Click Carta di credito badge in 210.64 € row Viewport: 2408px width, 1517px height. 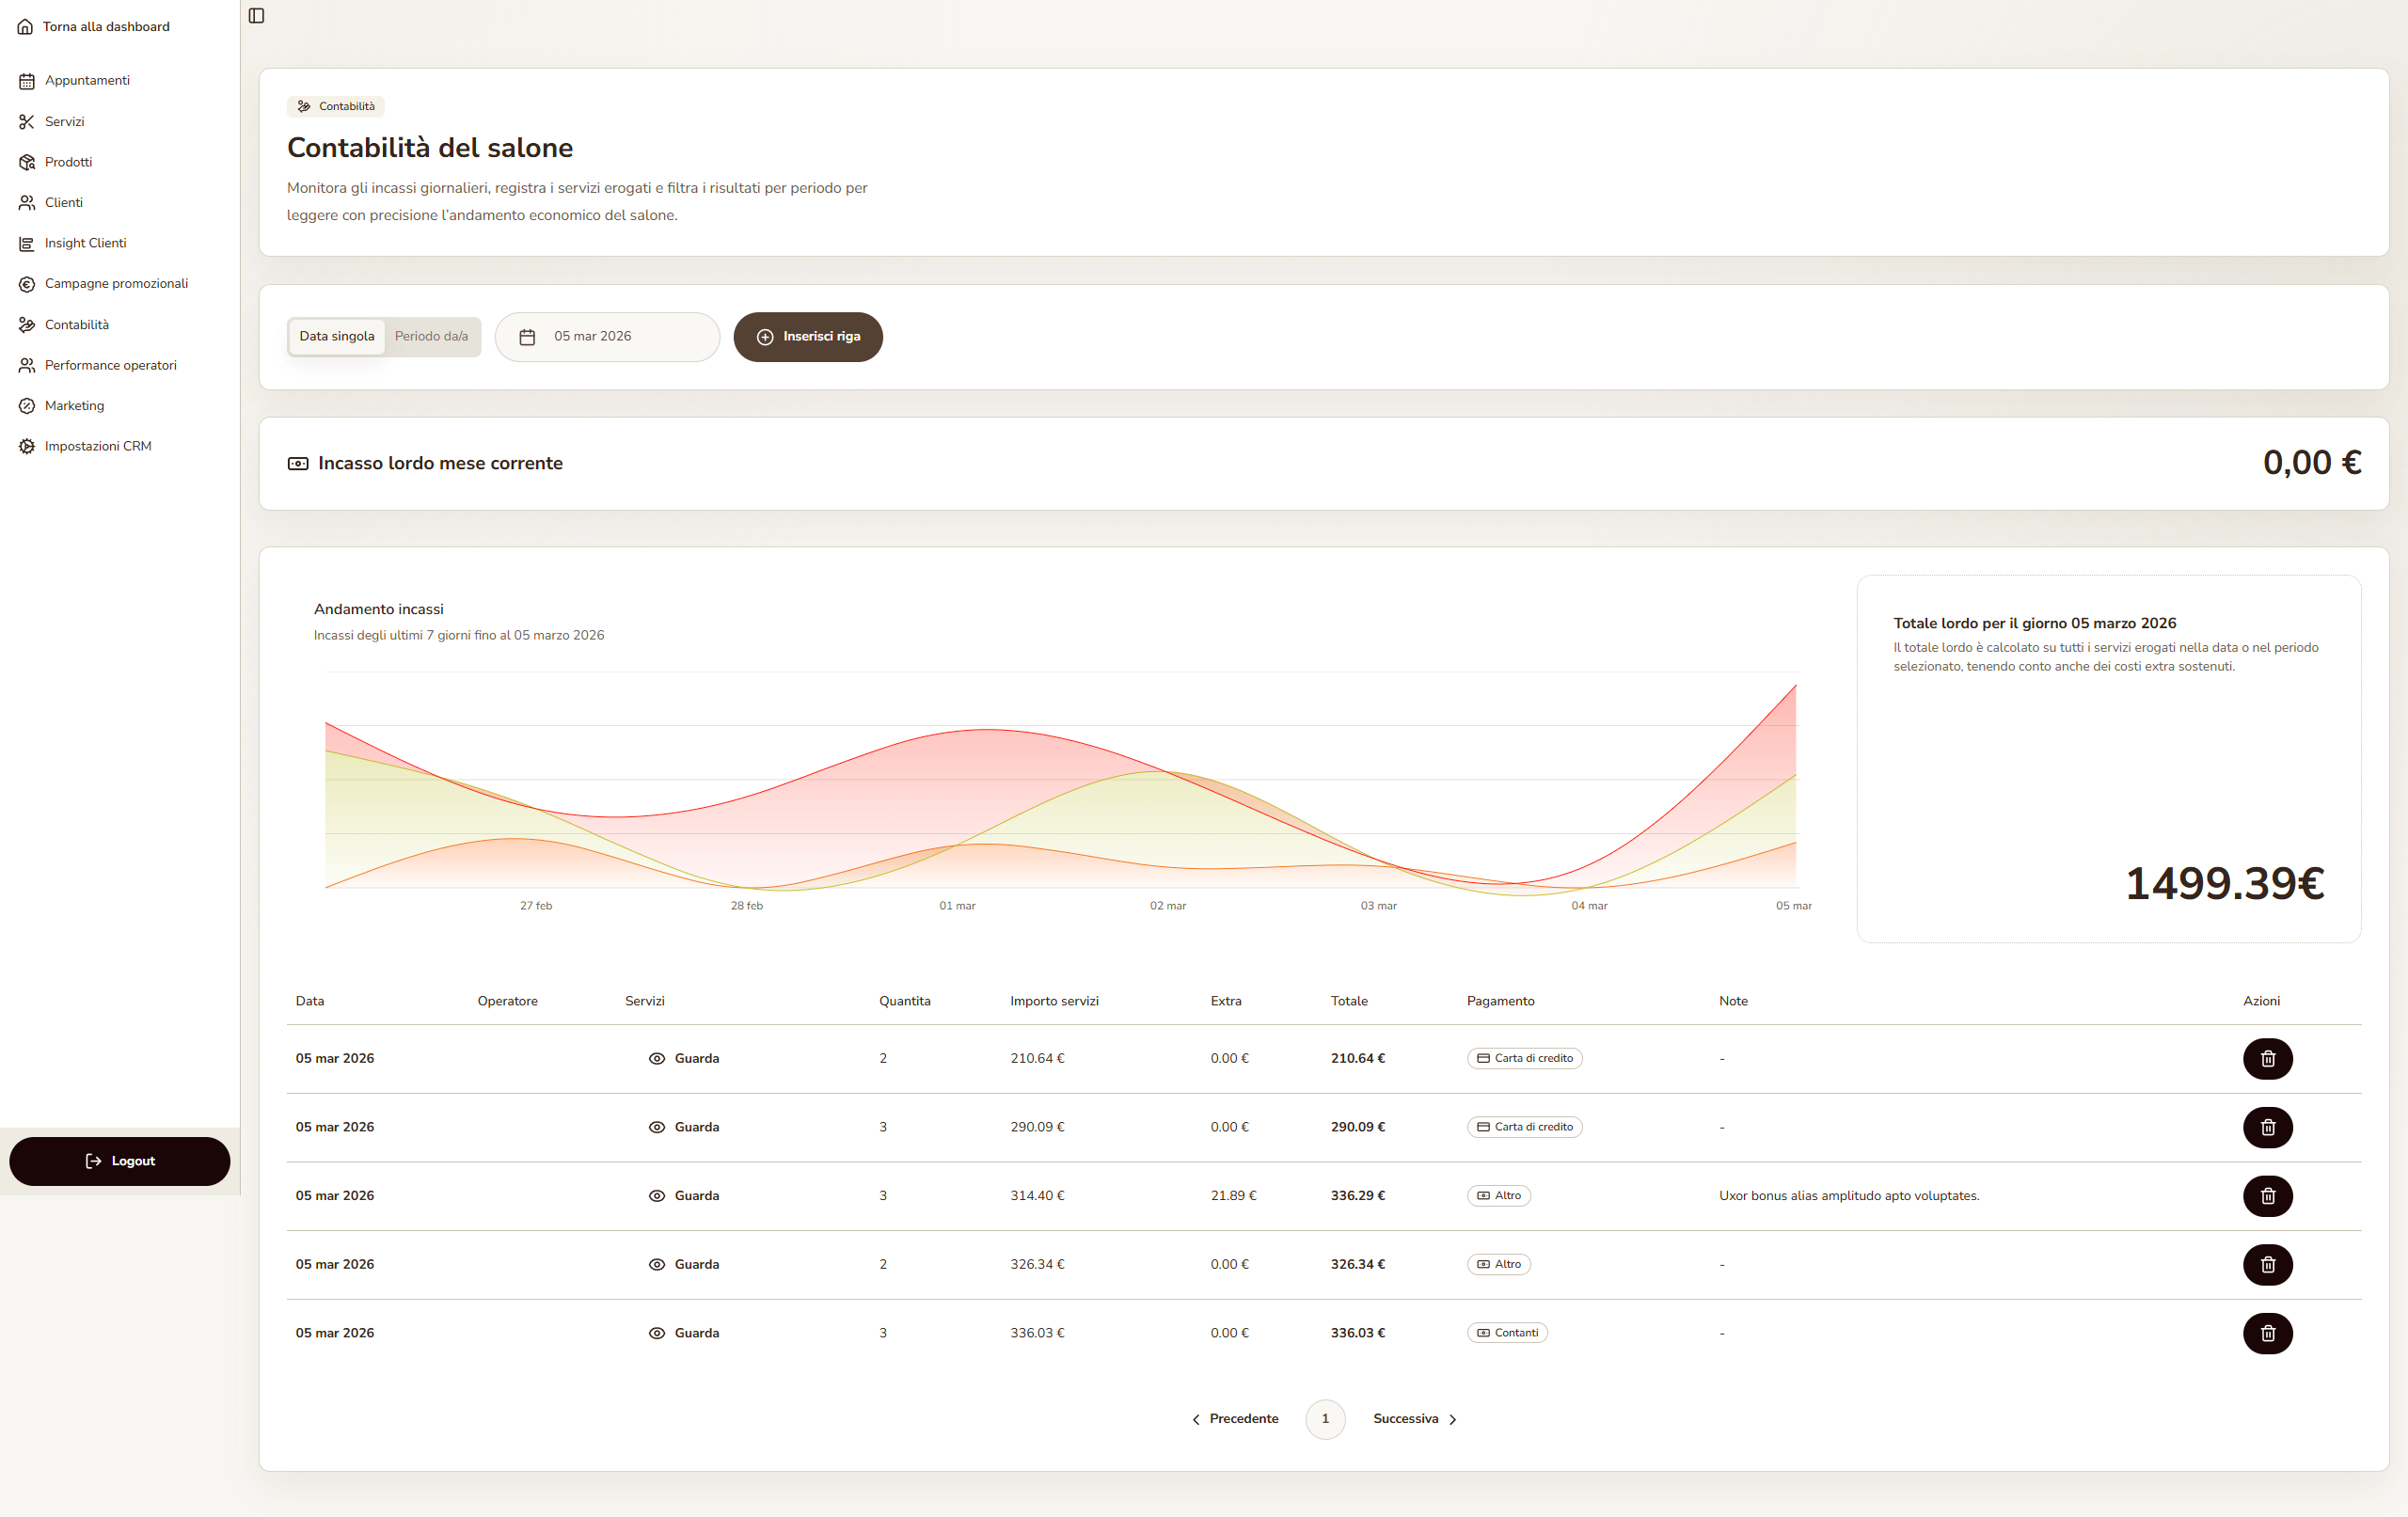(x=1524, y=1058)
